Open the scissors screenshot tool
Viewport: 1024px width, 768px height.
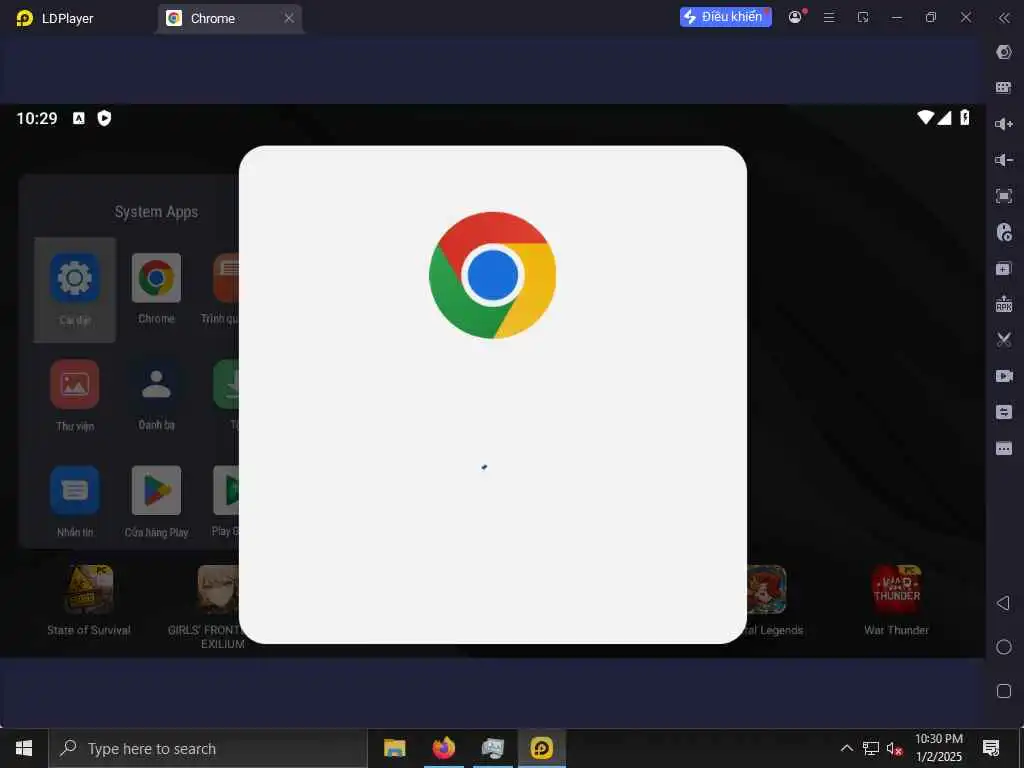click(1004, 340)
